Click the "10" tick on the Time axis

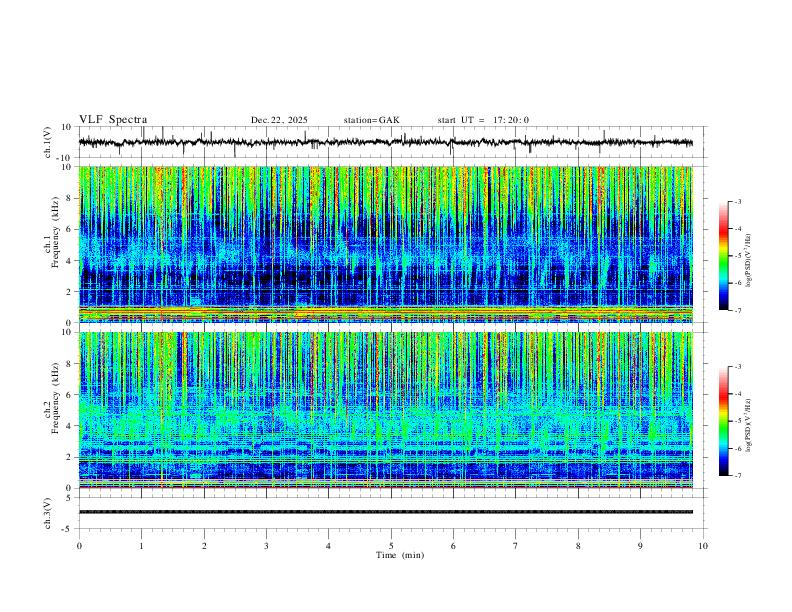(x=703, y=546)
